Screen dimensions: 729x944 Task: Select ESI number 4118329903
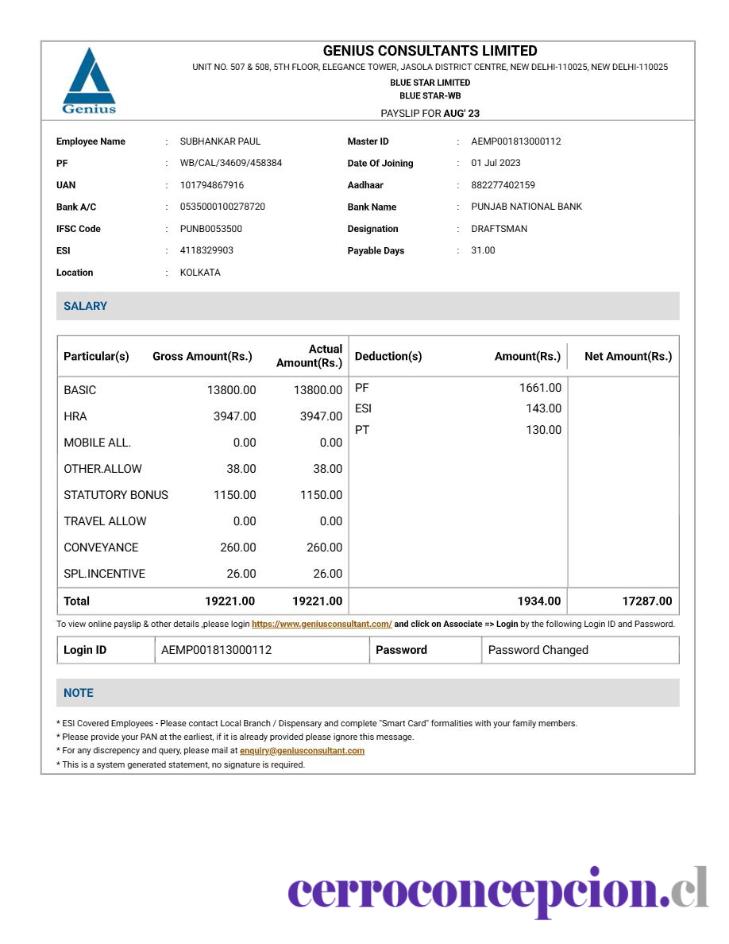(x=206, y=250)
